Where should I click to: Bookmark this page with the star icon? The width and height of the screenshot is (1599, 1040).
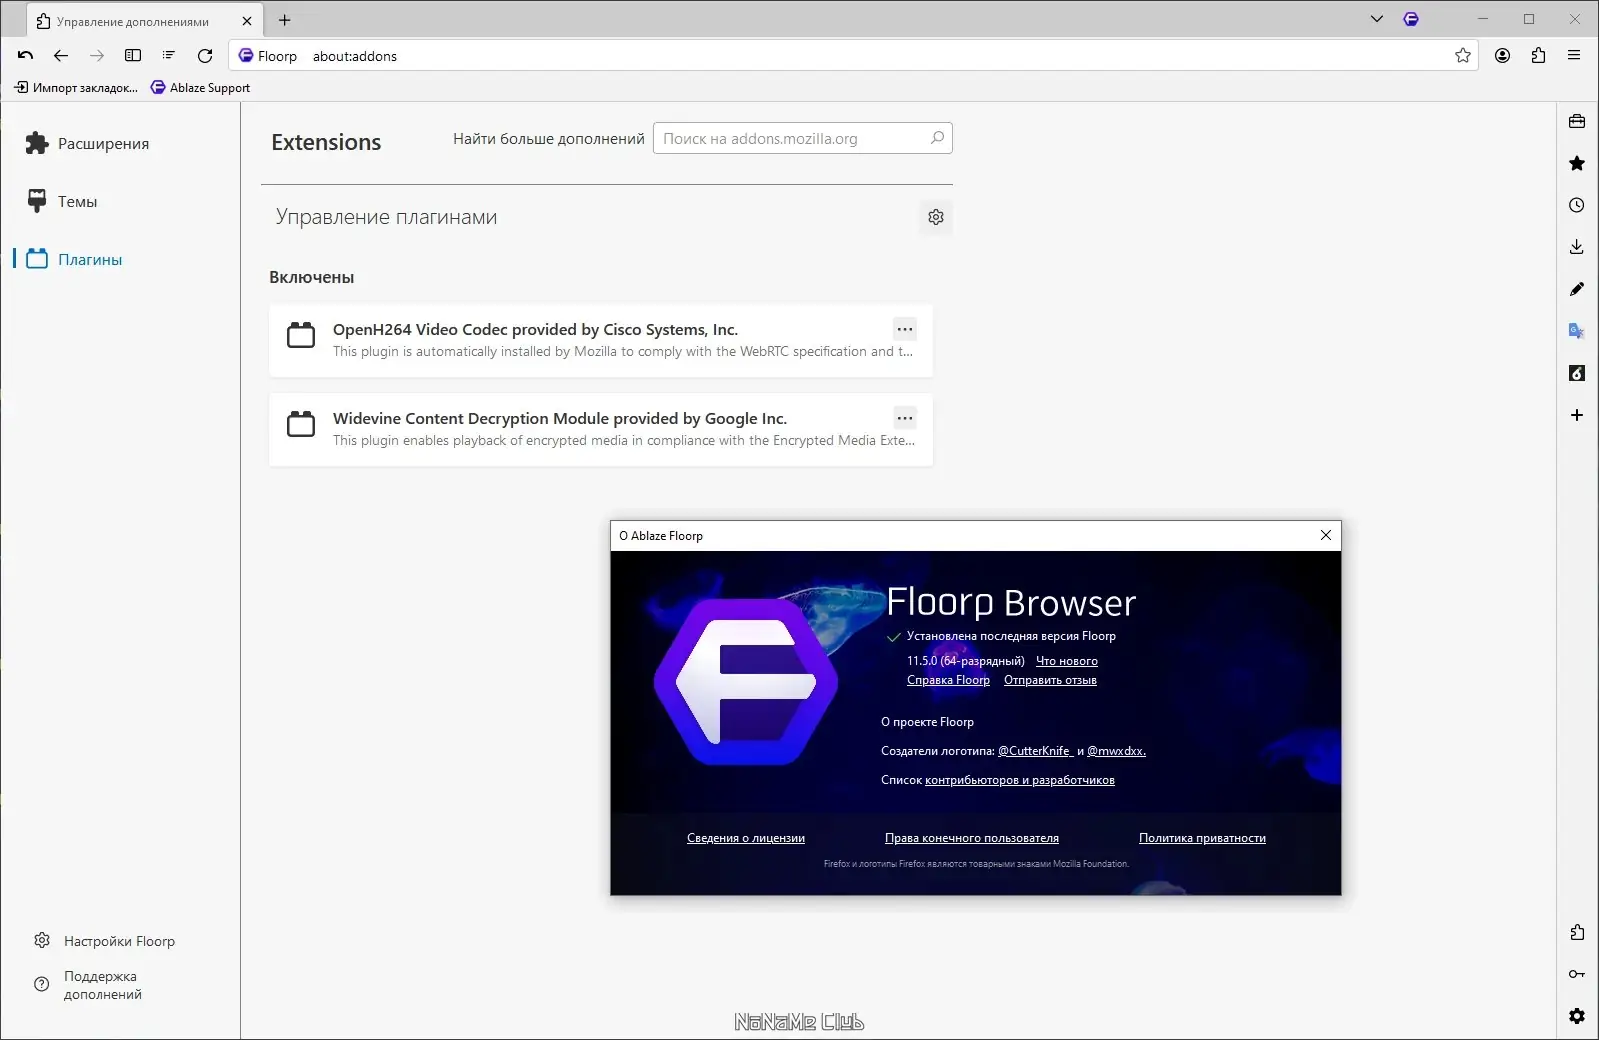tap(1463, 56)
